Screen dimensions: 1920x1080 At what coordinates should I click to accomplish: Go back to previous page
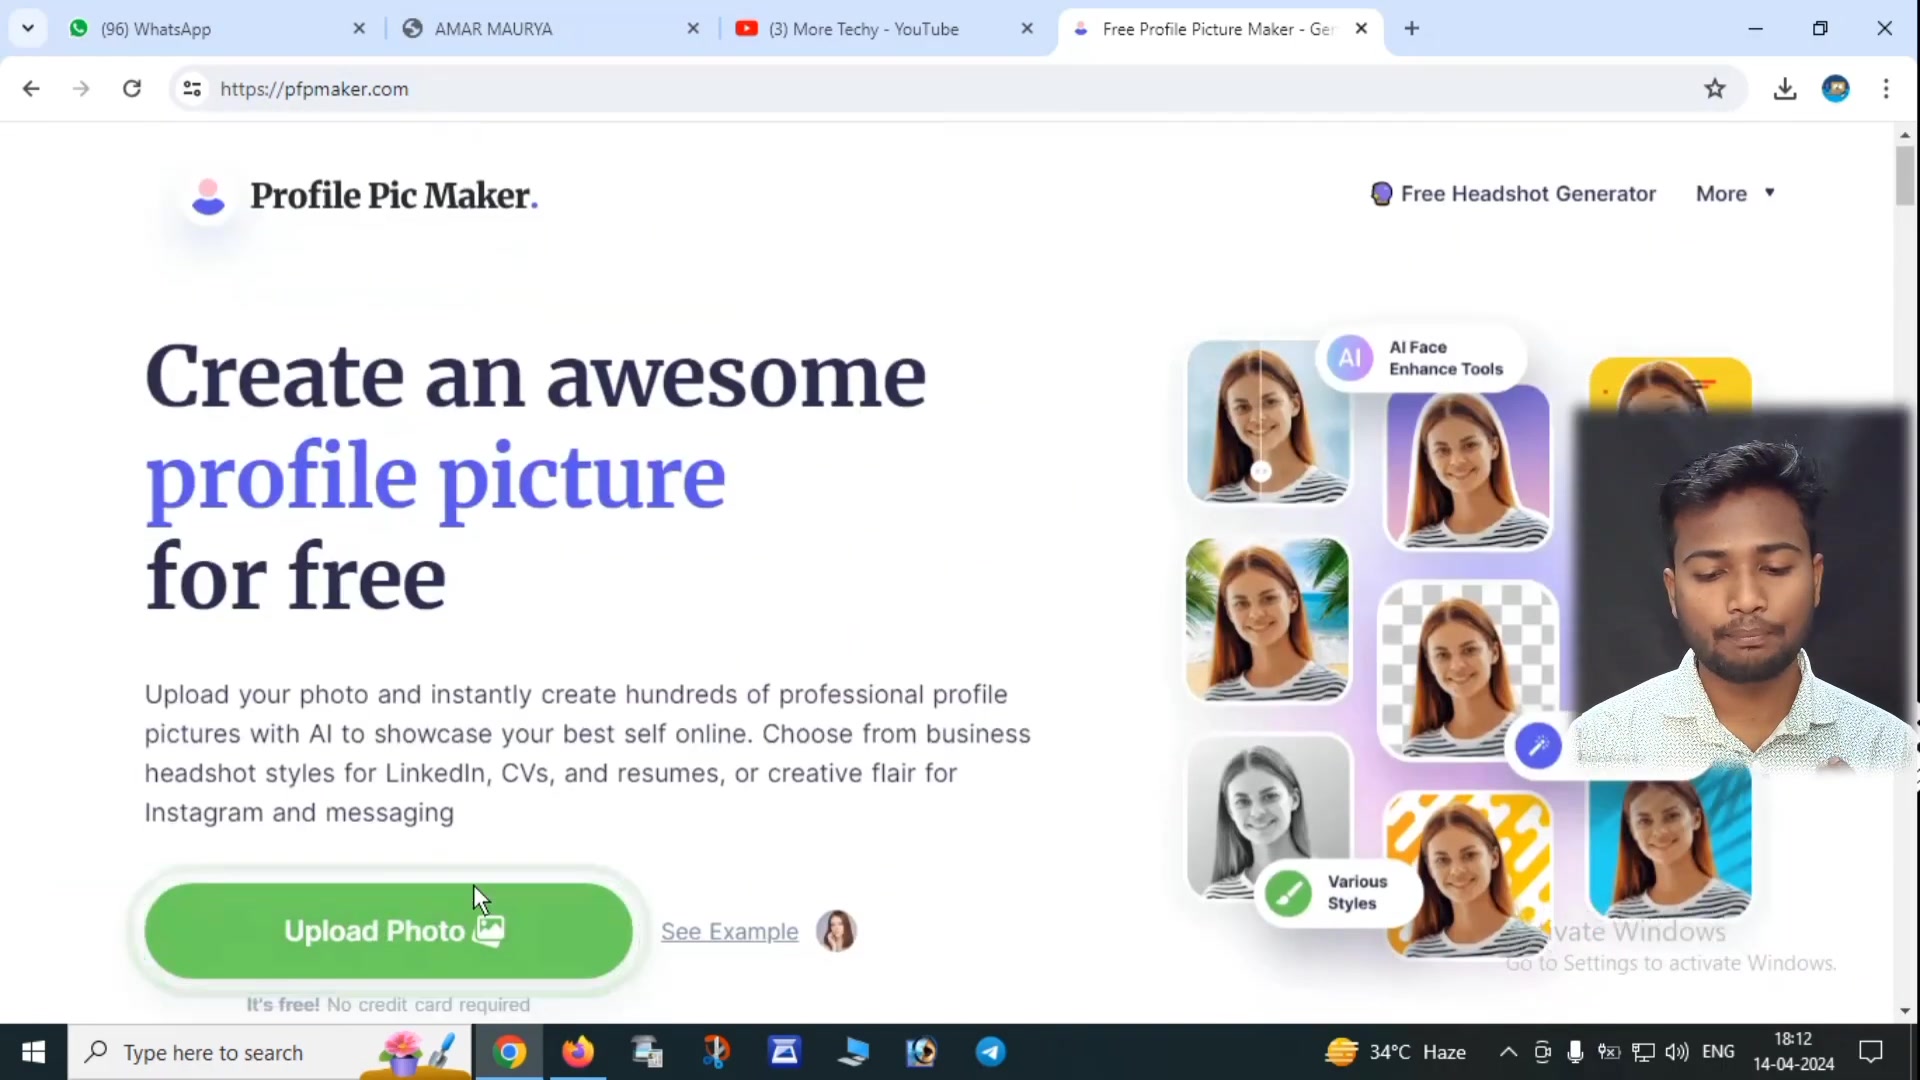tap(31, 89)
